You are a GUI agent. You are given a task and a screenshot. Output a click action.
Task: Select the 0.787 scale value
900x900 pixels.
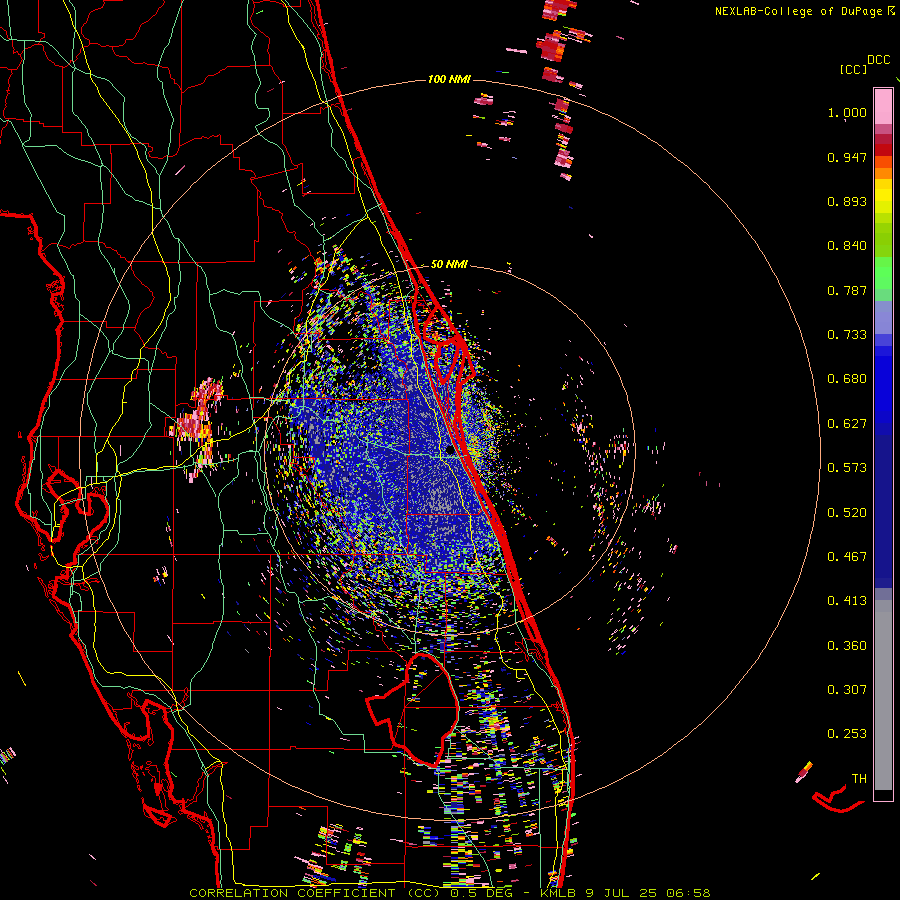(x=847, y=290)
